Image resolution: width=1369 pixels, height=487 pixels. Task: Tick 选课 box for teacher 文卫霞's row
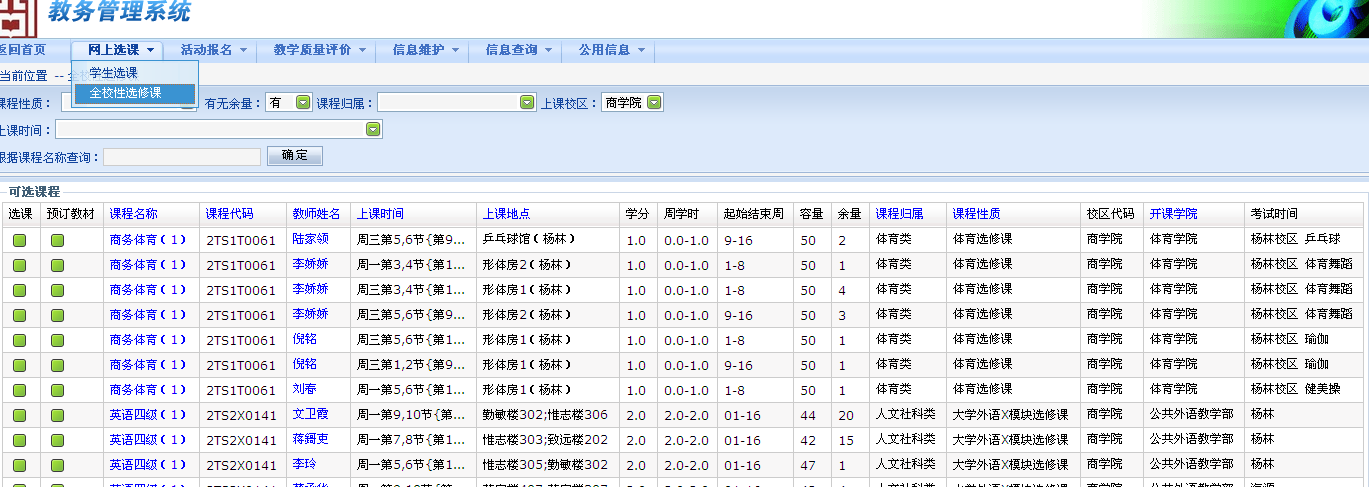coord(20,415)
